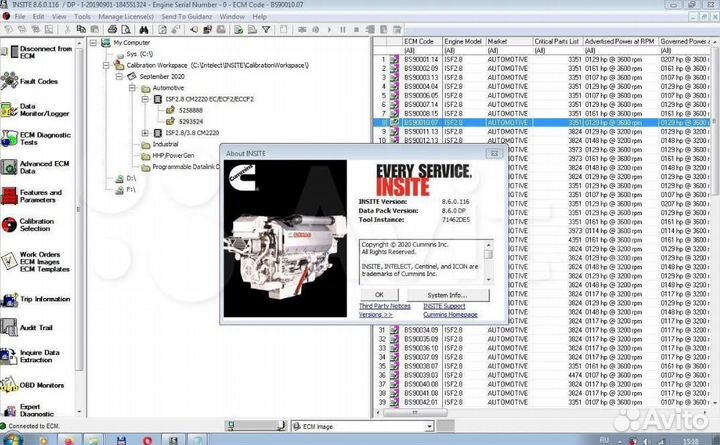Select the BS90001.14 row in the table

pos(420,59)
